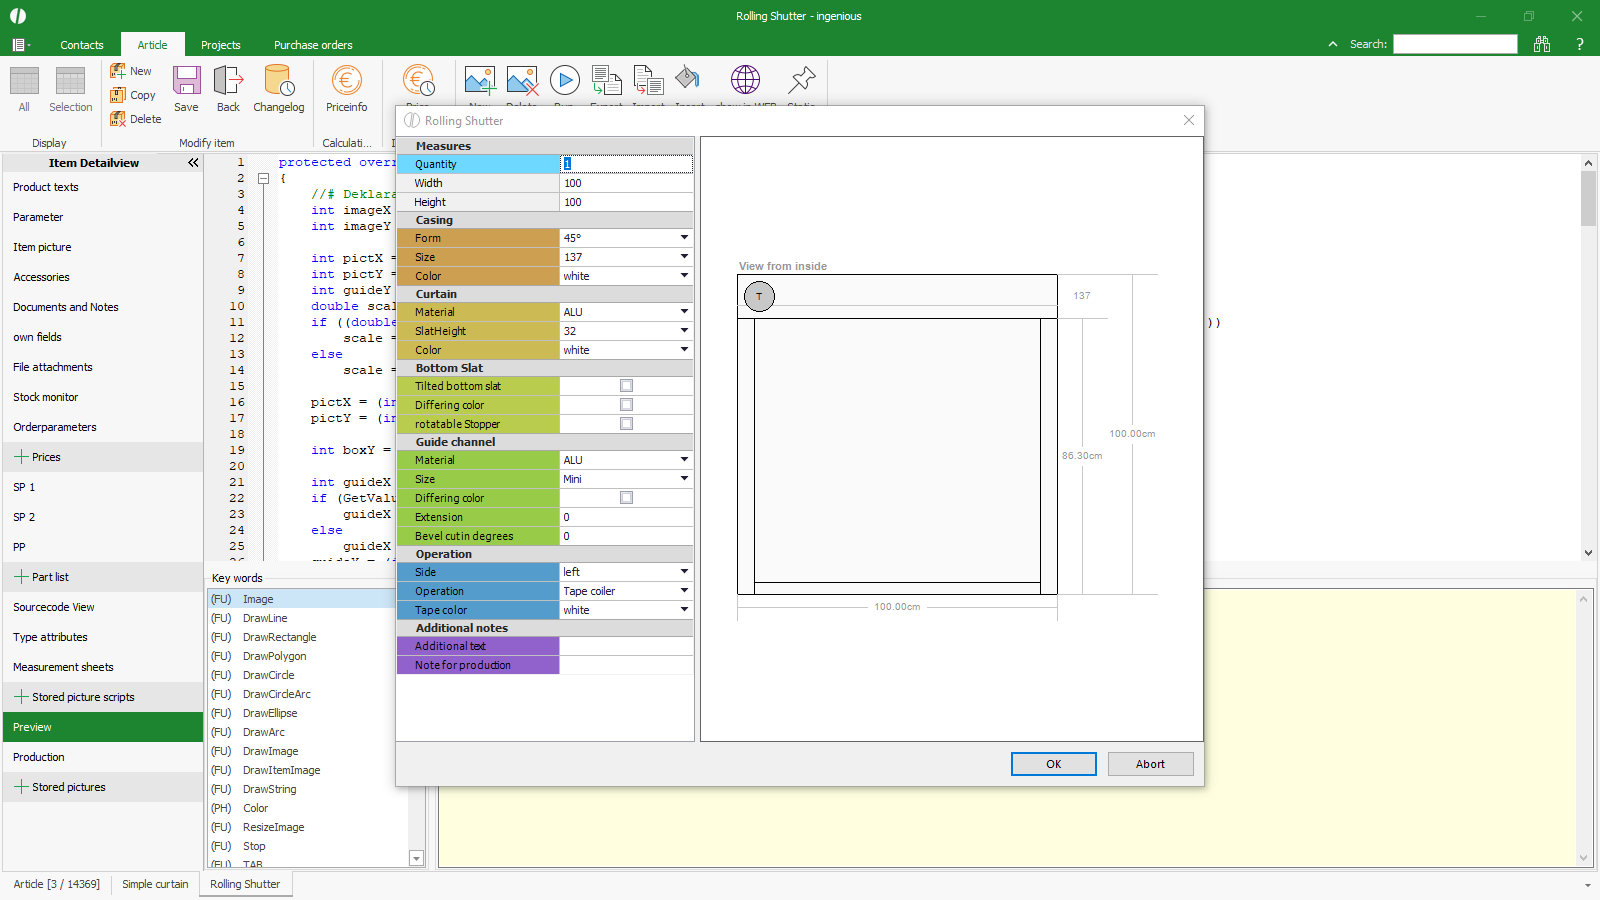Click the OK button

[x=1053, y=764]
